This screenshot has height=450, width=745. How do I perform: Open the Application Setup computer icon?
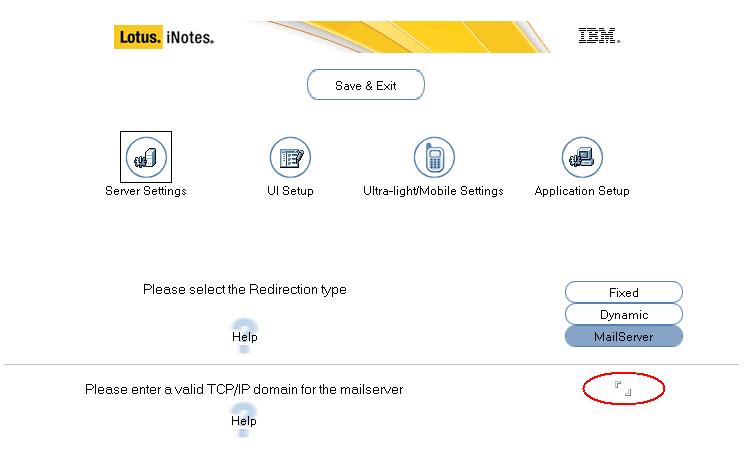click(x=582, y=157)
